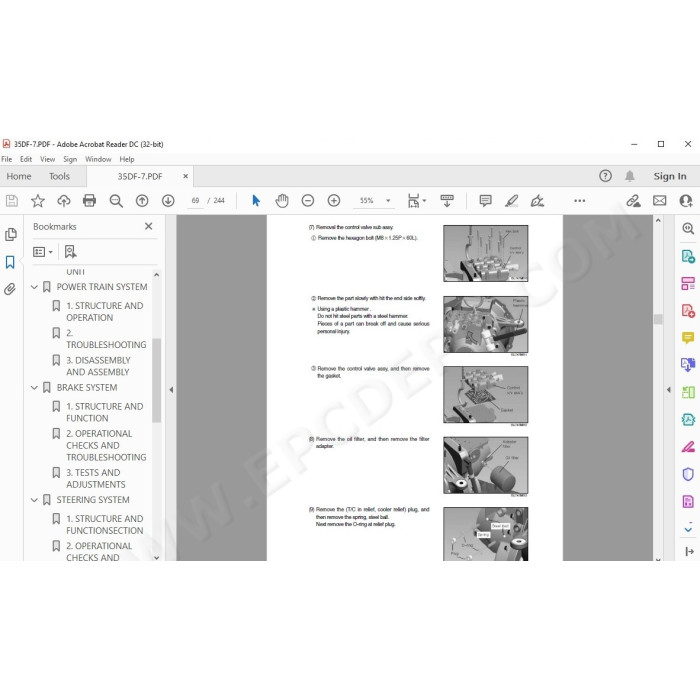Image resolution: width=700 pixels, height=700 pixels.
Task: Open the sign document tool
Action: 537,201
